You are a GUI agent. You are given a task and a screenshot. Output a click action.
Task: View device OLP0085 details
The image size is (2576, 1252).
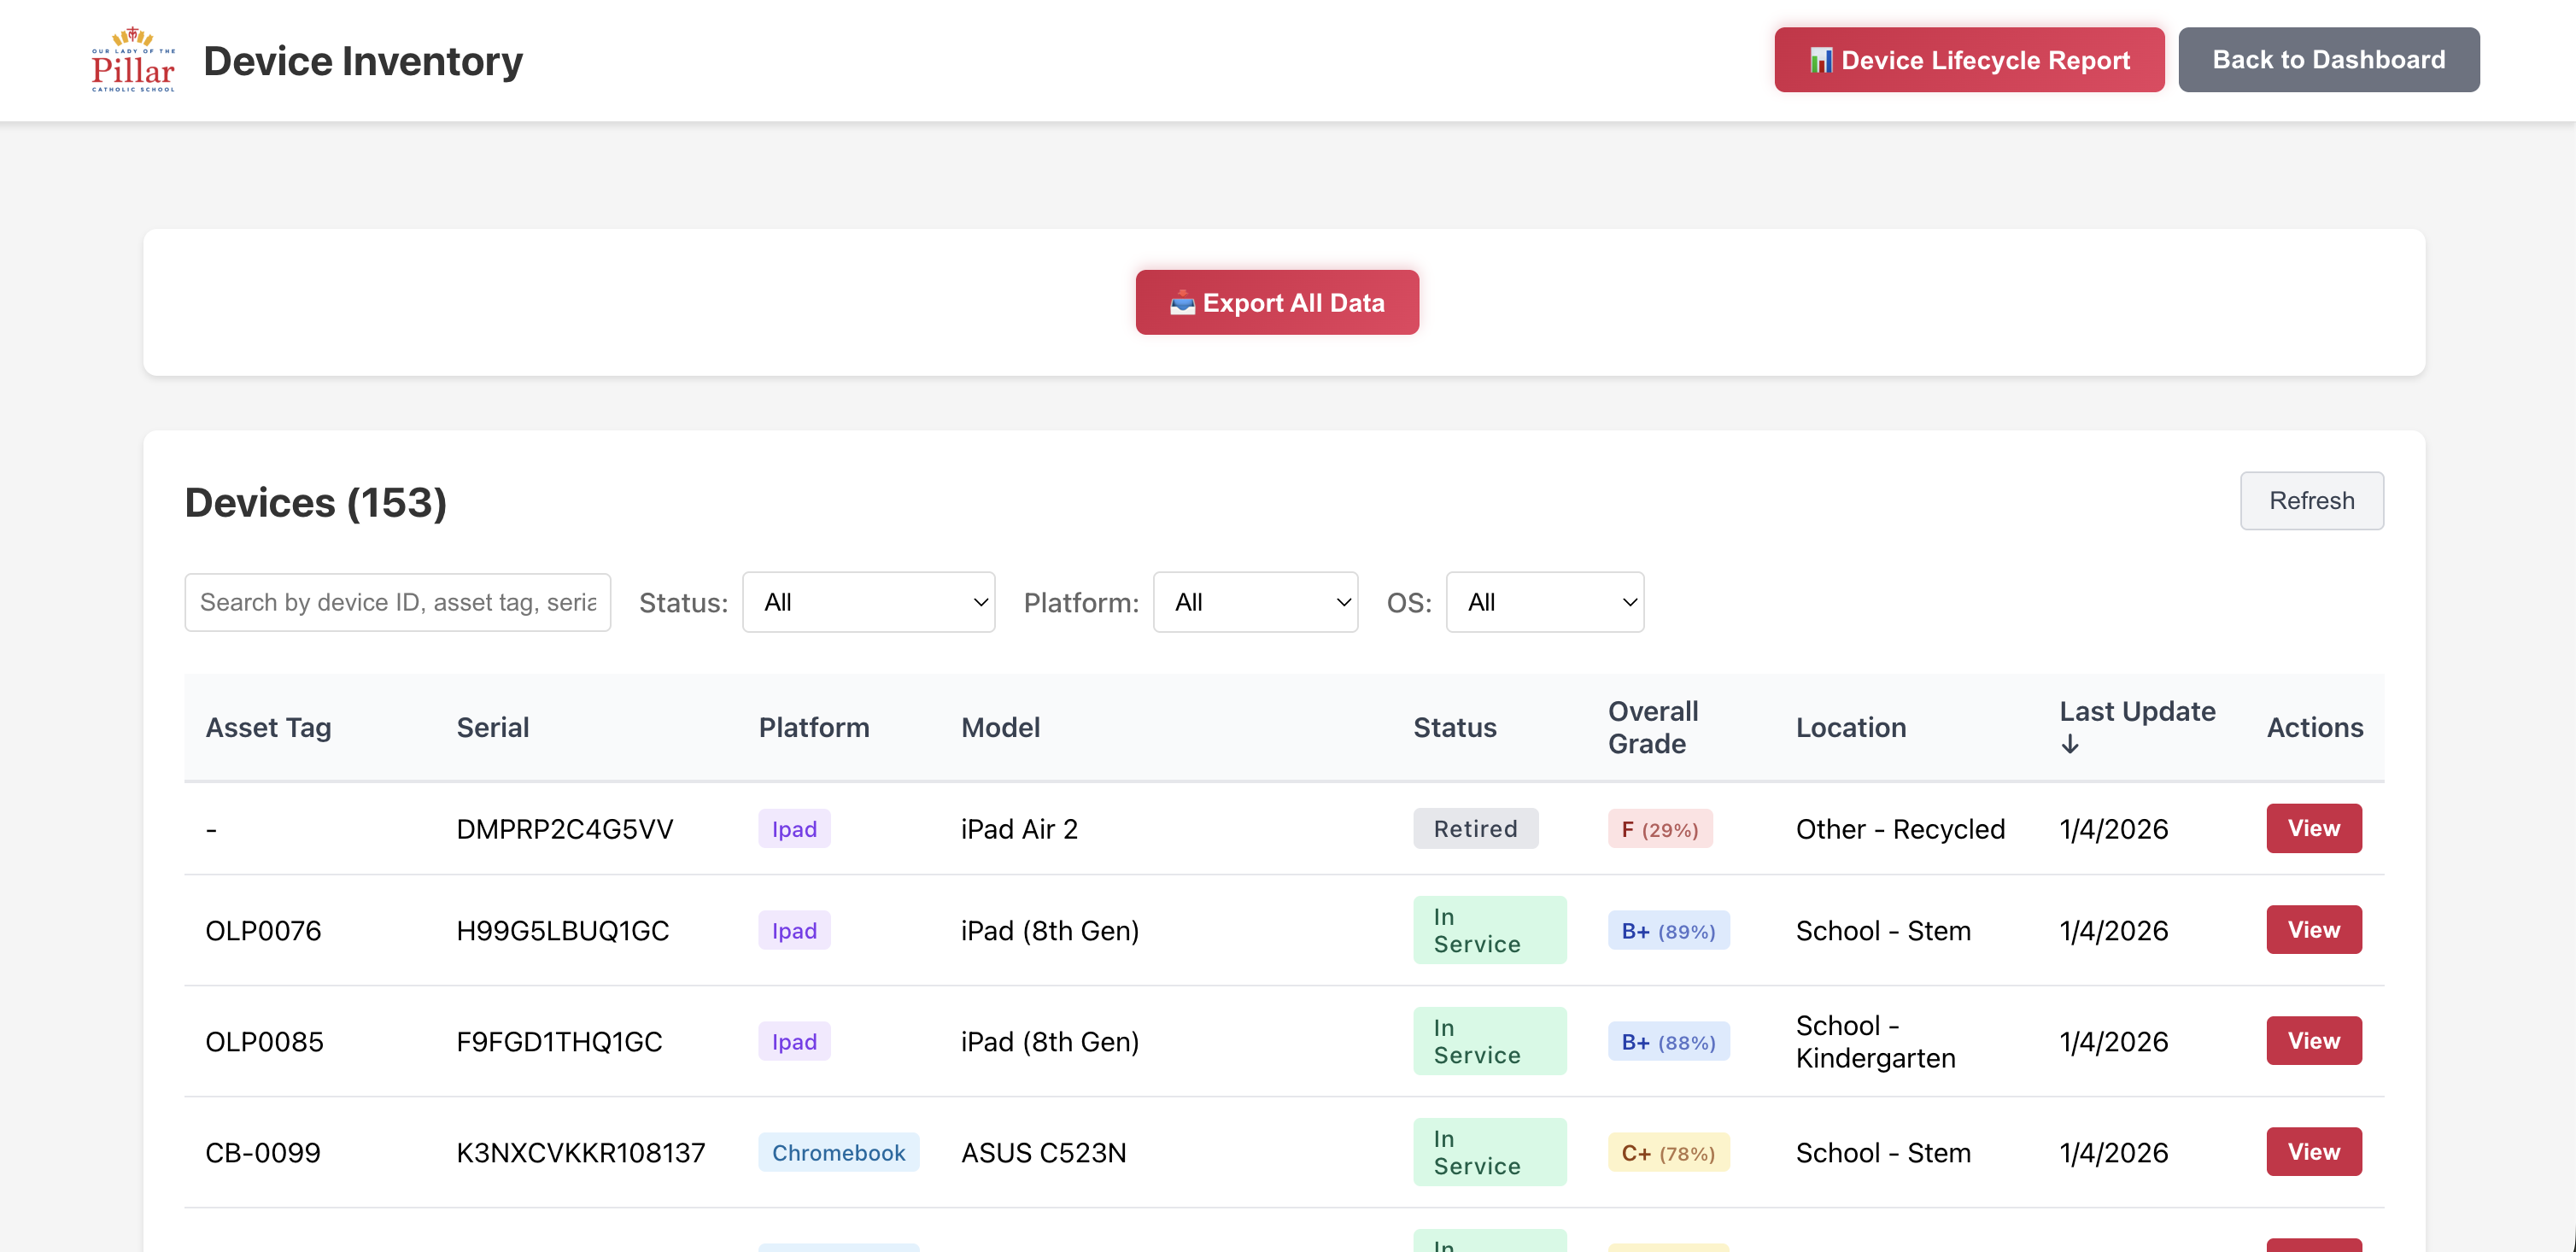(x=2313, y=1040)
